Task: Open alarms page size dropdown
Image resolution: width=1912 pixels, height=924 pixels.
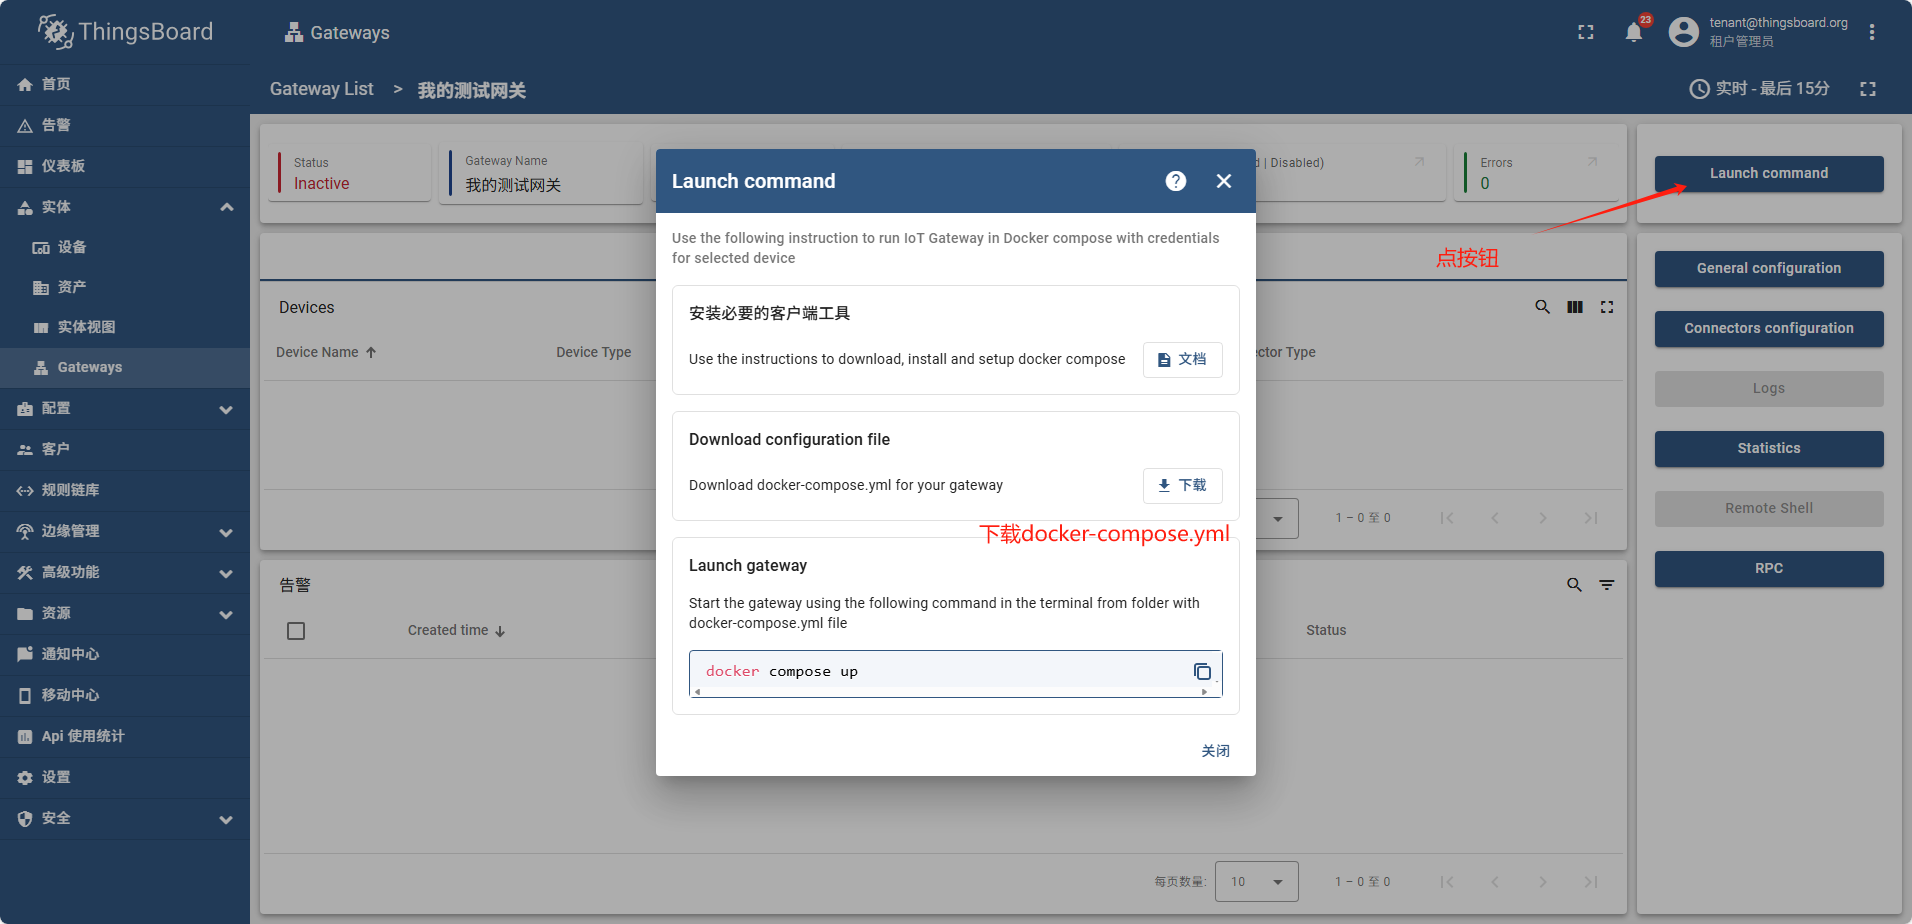Action: (x=1257, y=882)
